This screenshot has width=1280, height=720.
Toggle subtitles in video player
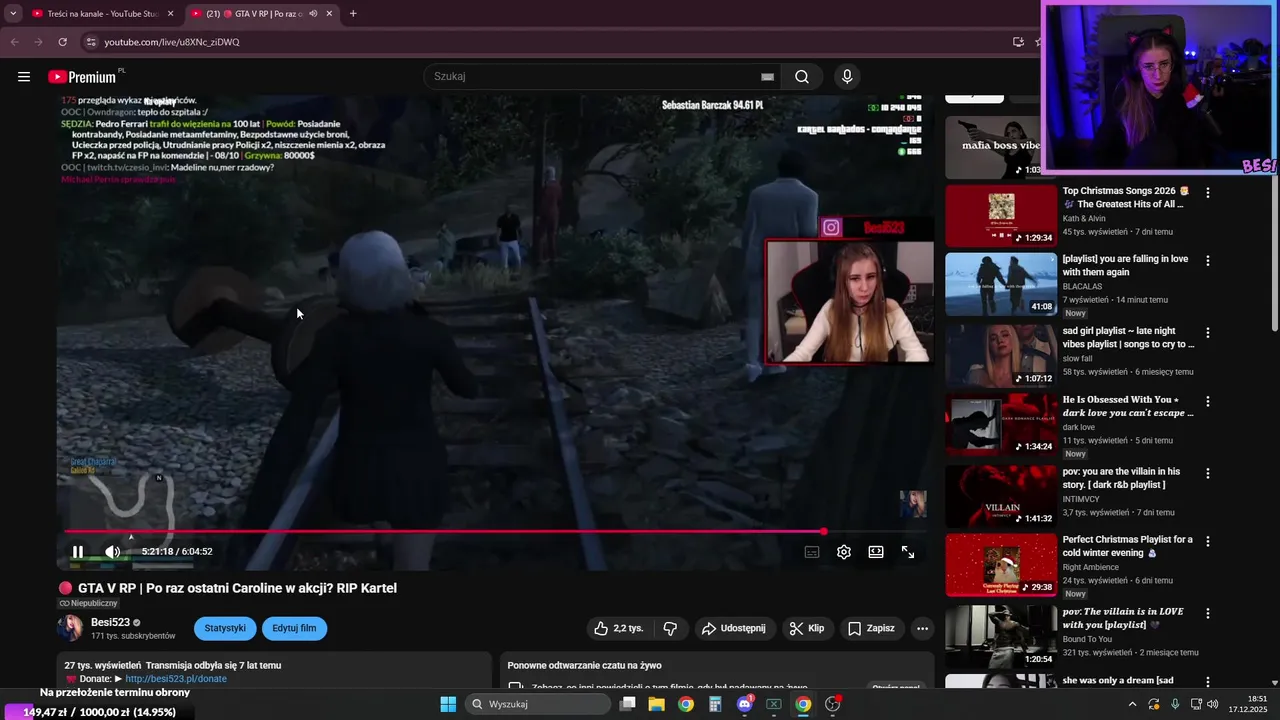coord(812,552)
